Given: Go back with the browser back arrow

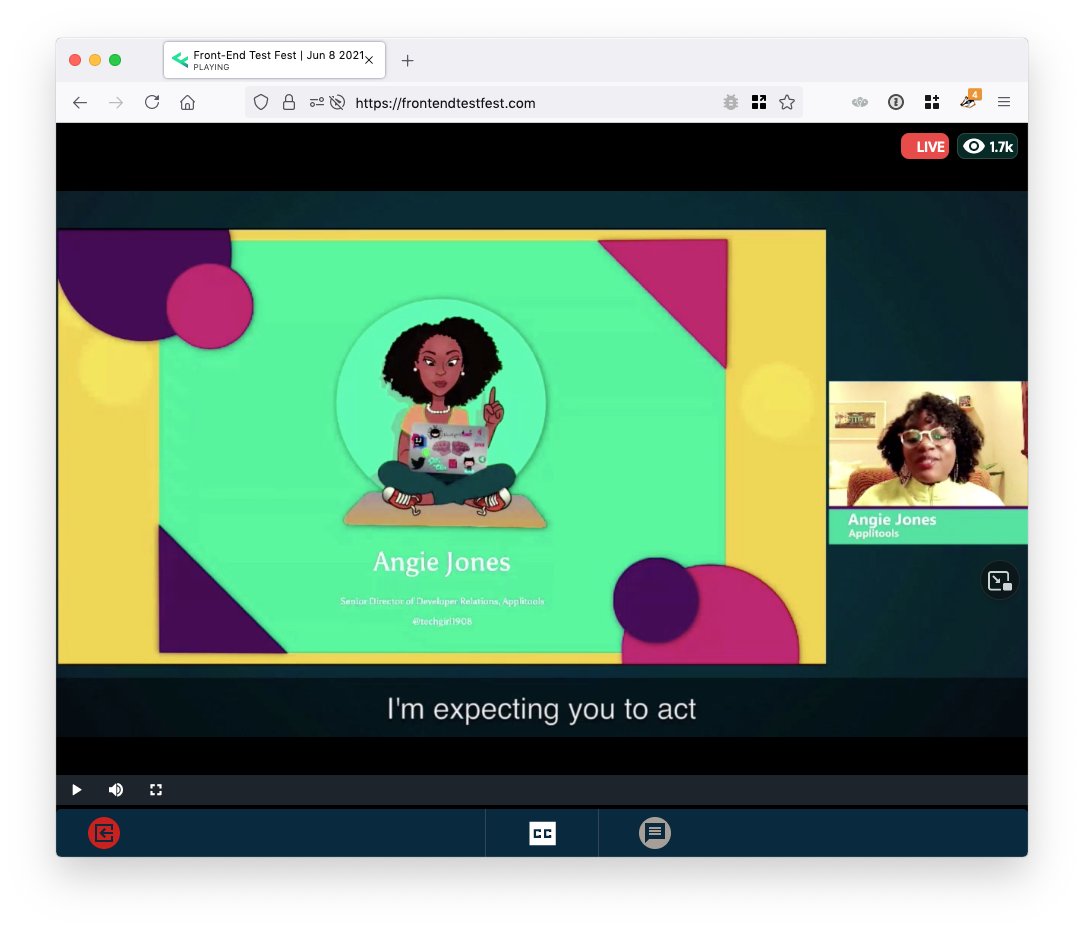Looking at the screenshot, I should (80, 103).
